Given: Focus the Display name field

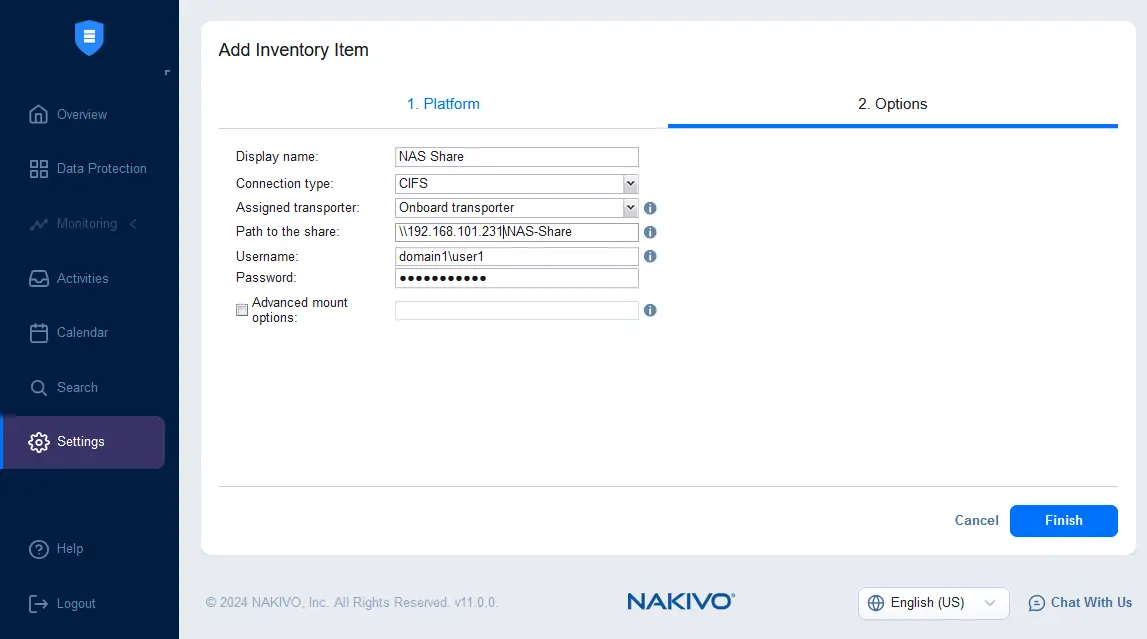Looking at the screenshot, I should [x=516, y=156].
